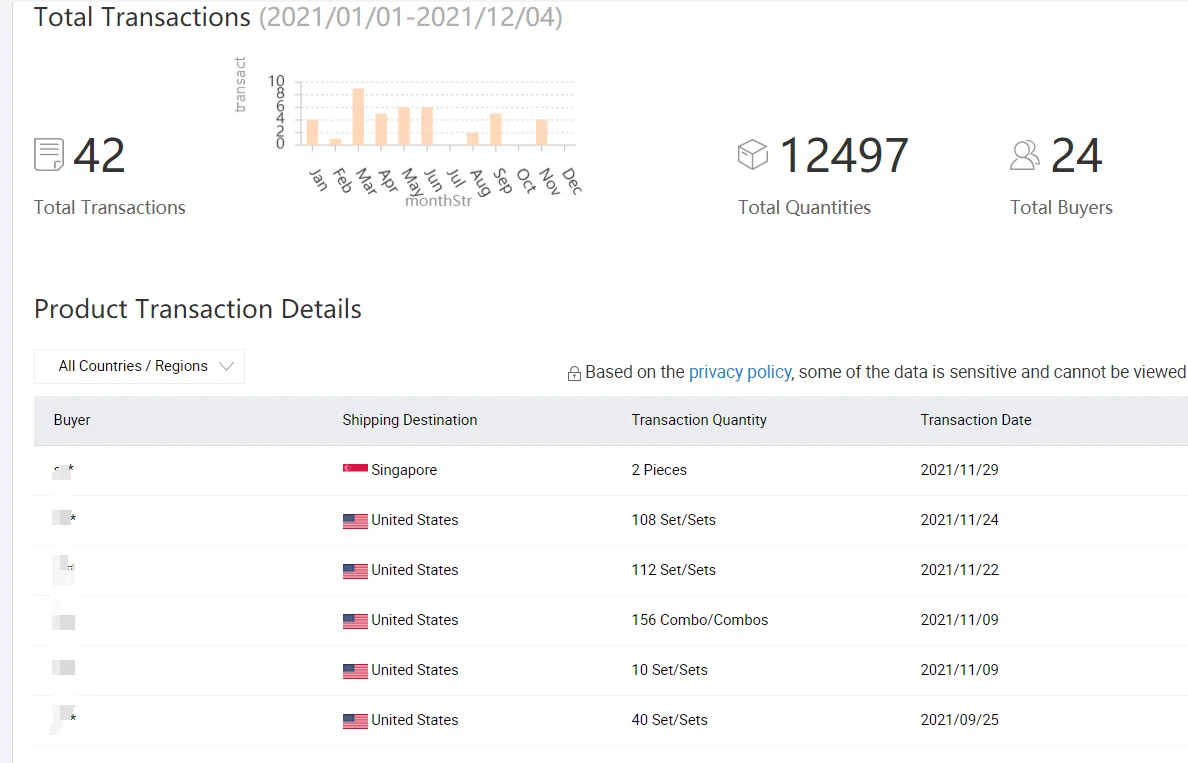1188x763 pixels.
Task: Click the privacy lock icon
Action: pos(574,374)
